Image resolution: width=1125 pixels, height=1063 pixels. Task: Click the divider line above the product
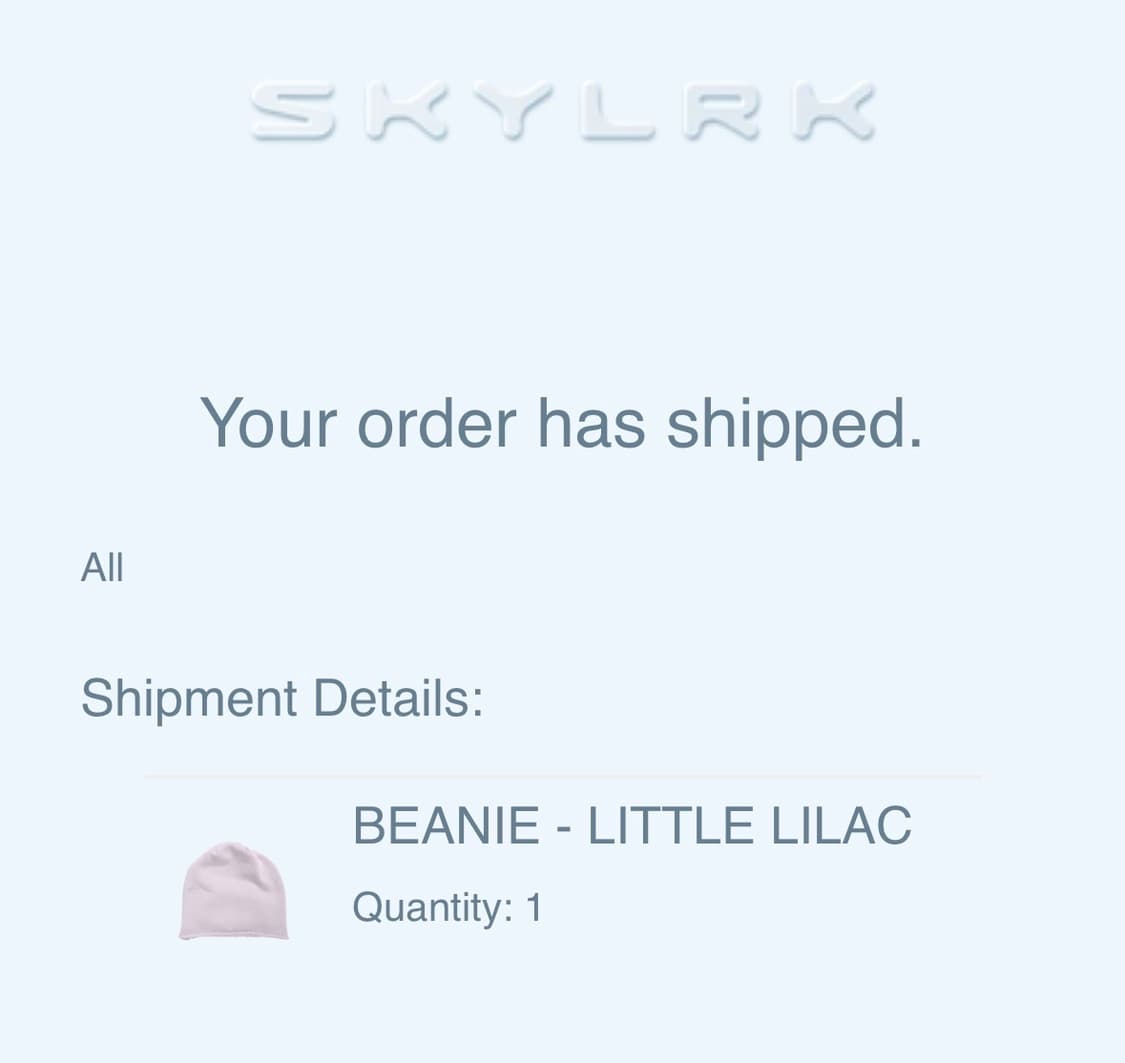(562, 776)
